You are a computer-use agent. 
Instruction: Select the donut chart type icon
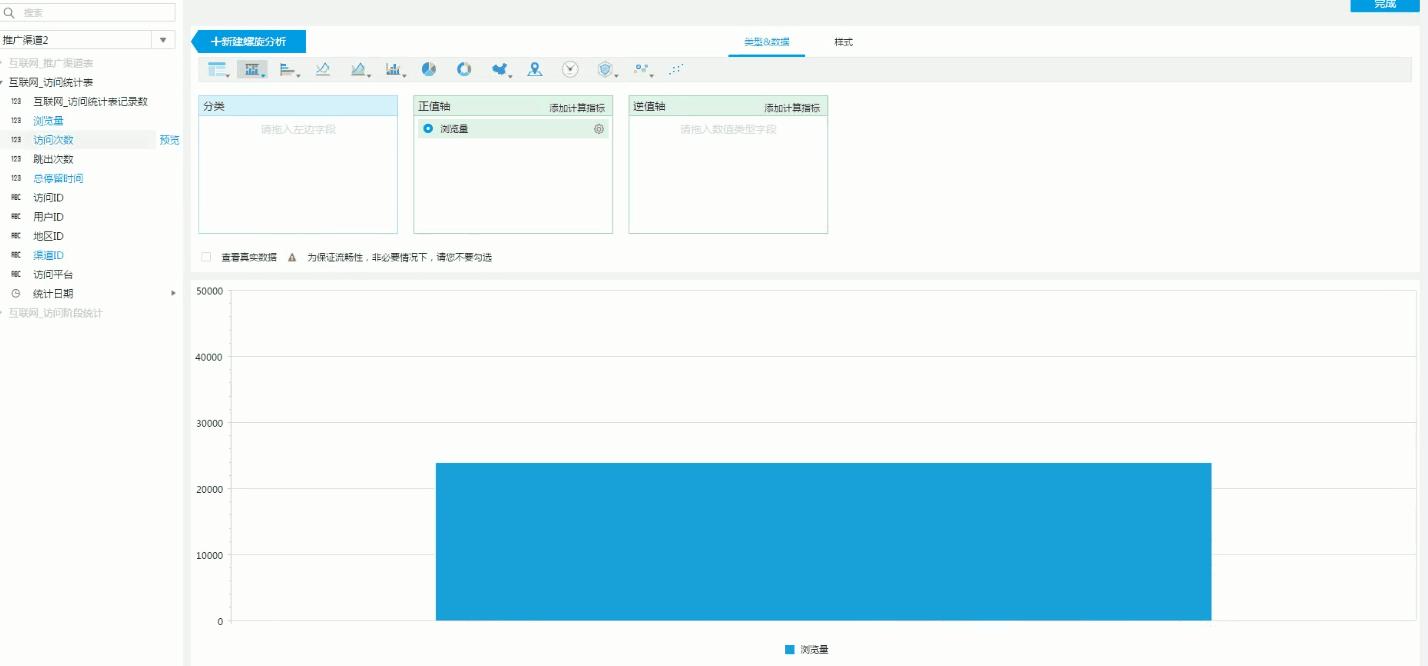462,69
